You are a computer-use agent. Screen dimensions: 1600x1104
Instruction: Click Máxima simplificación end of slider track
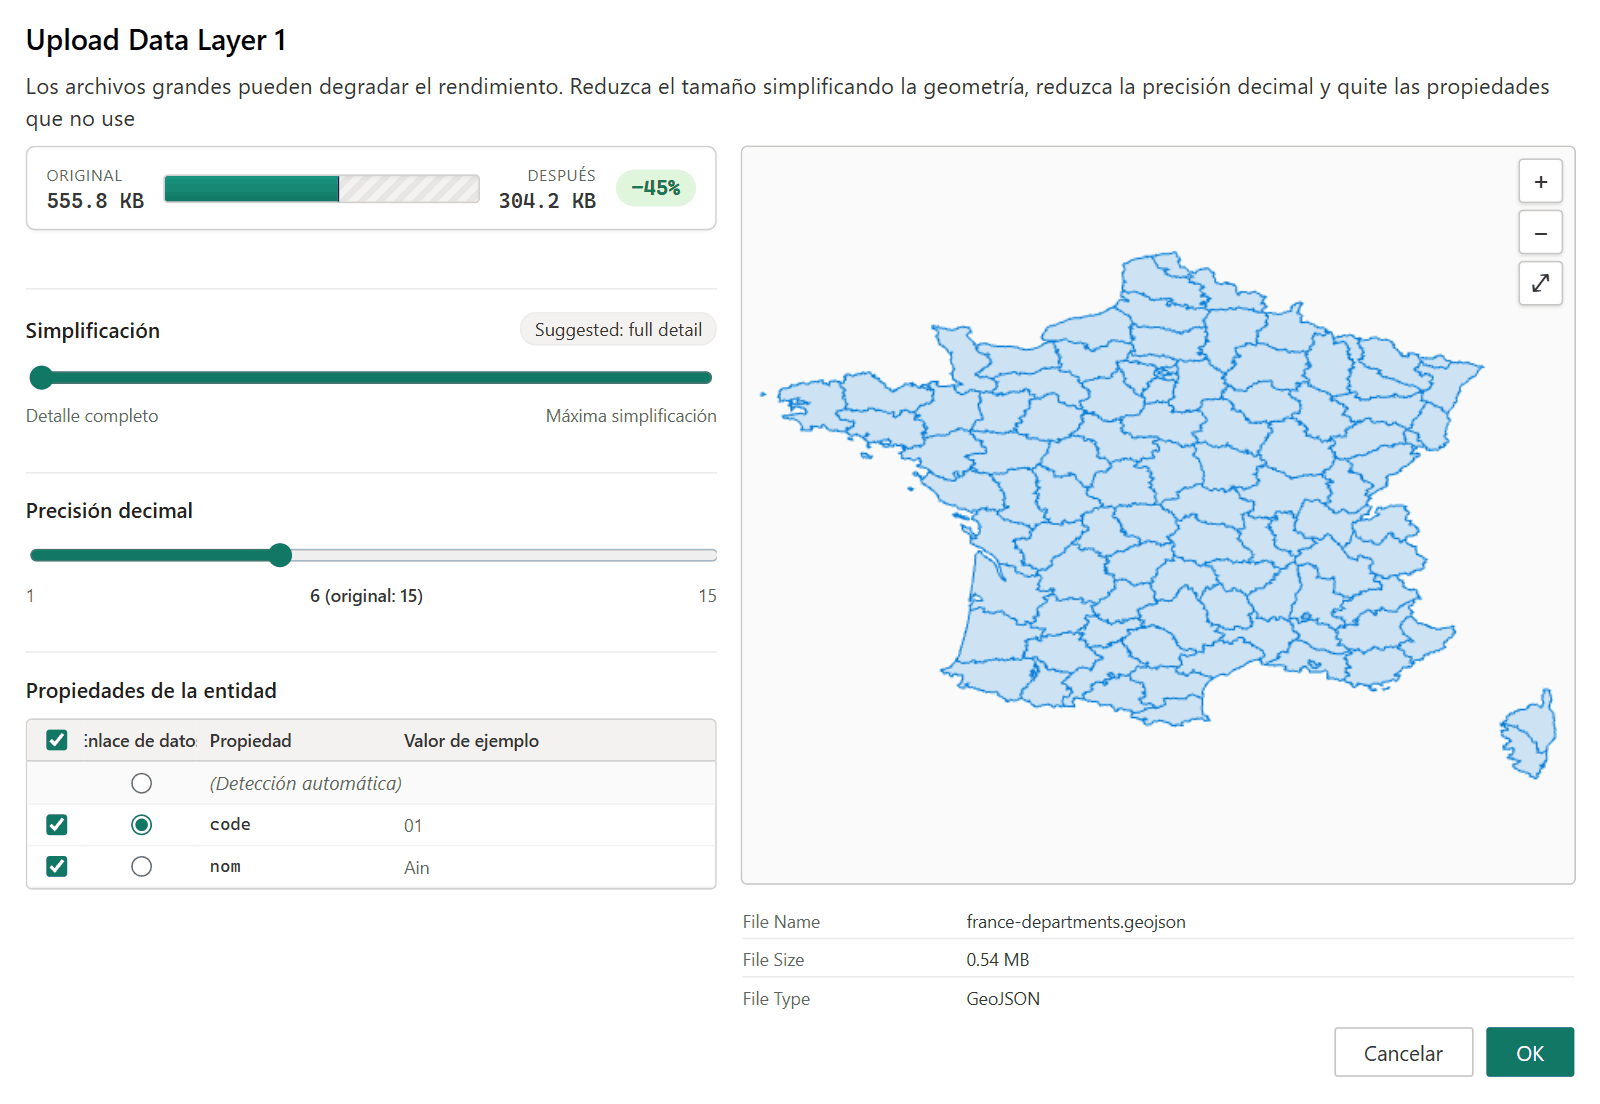click(x=706, y=378)
